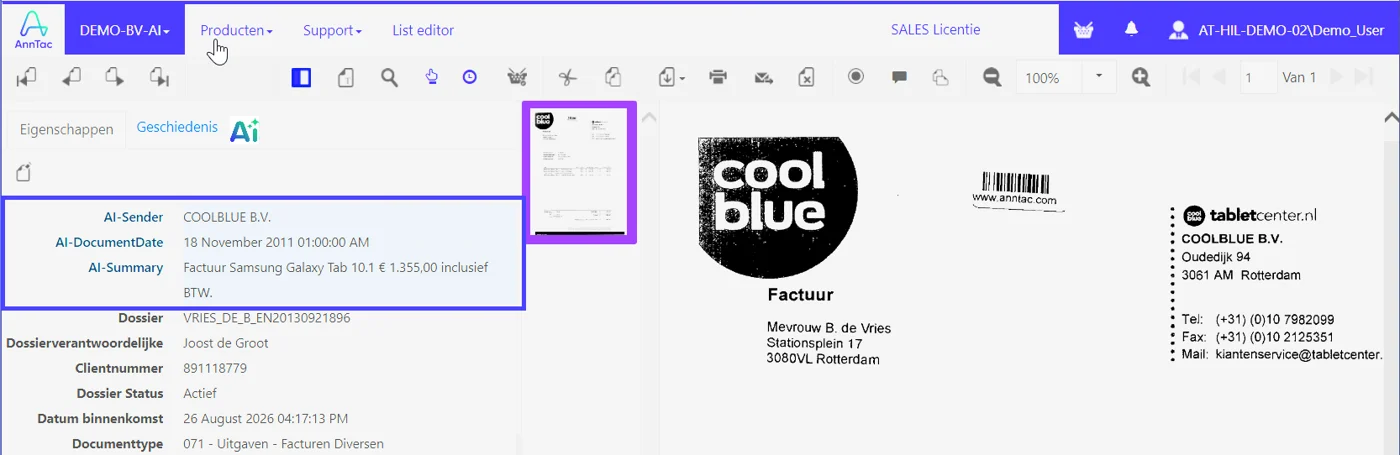Click the blue clock icon
1400x455 pixels.
point(469,76)
